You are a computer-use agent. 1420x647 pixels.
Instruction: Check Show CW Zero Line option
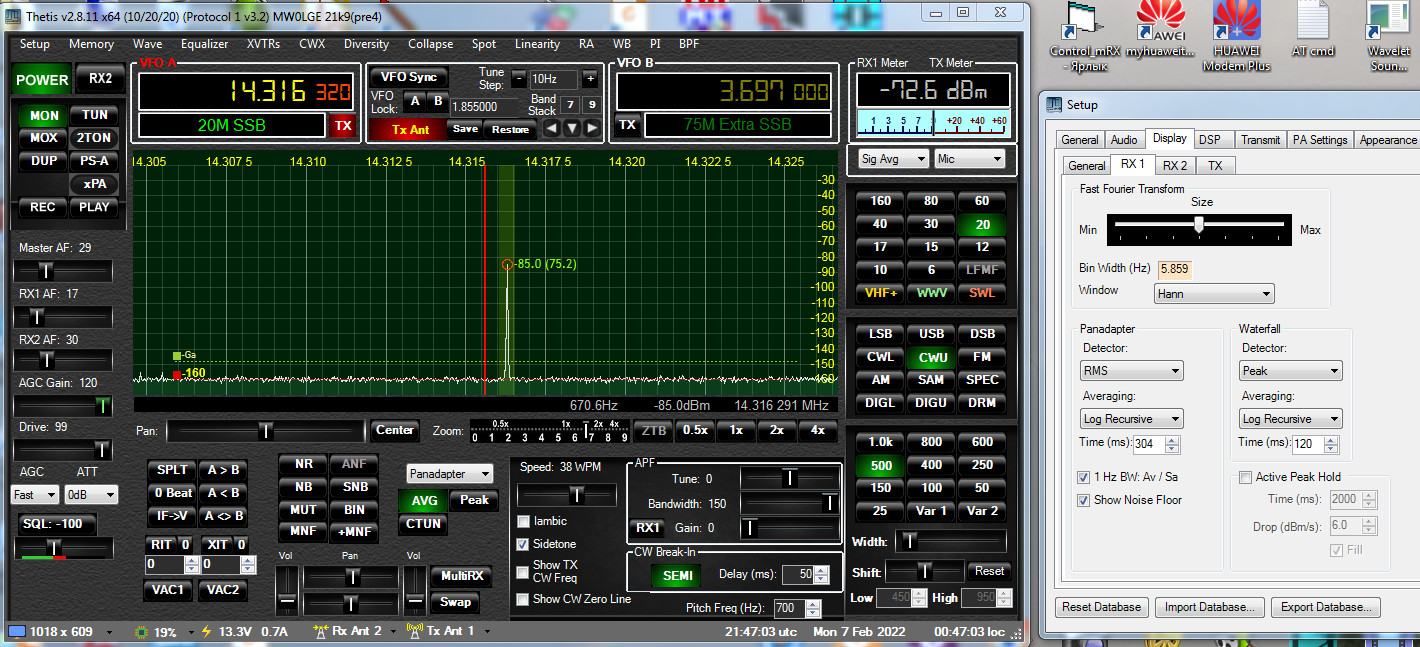(523, 599)
